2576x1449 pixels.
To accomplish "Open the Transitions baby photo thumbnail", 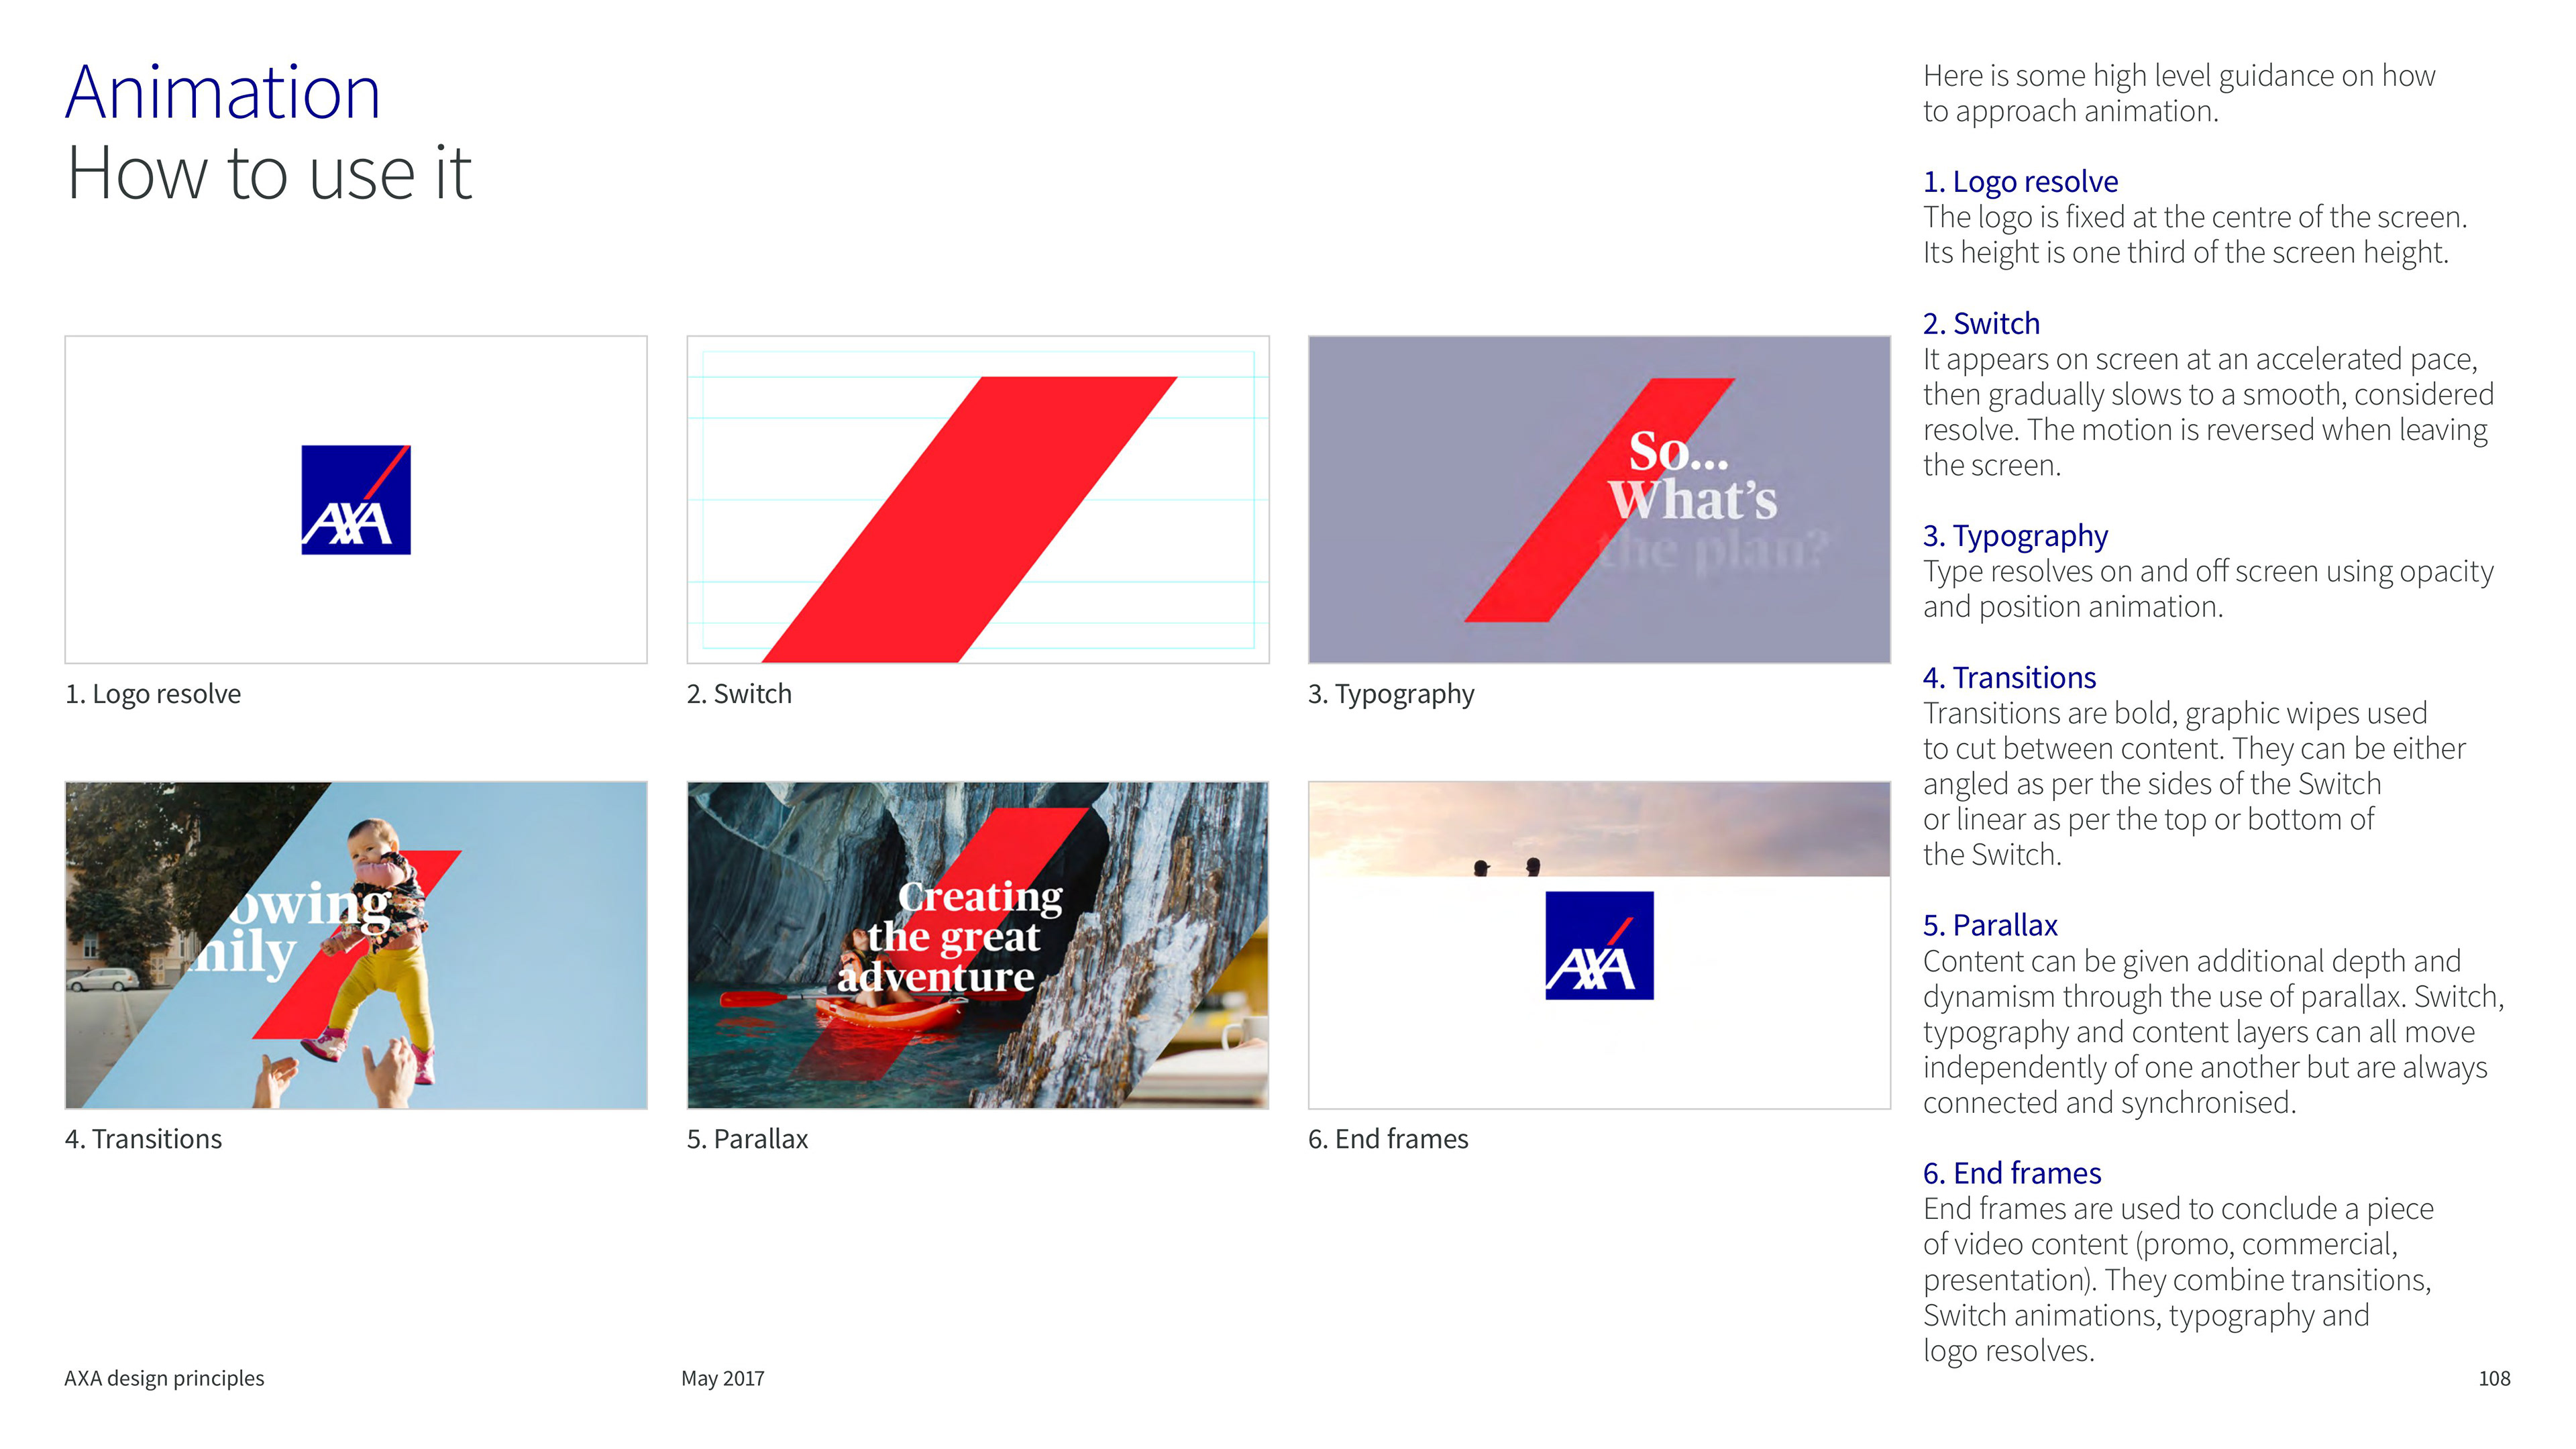I will [x=356, y=945].
